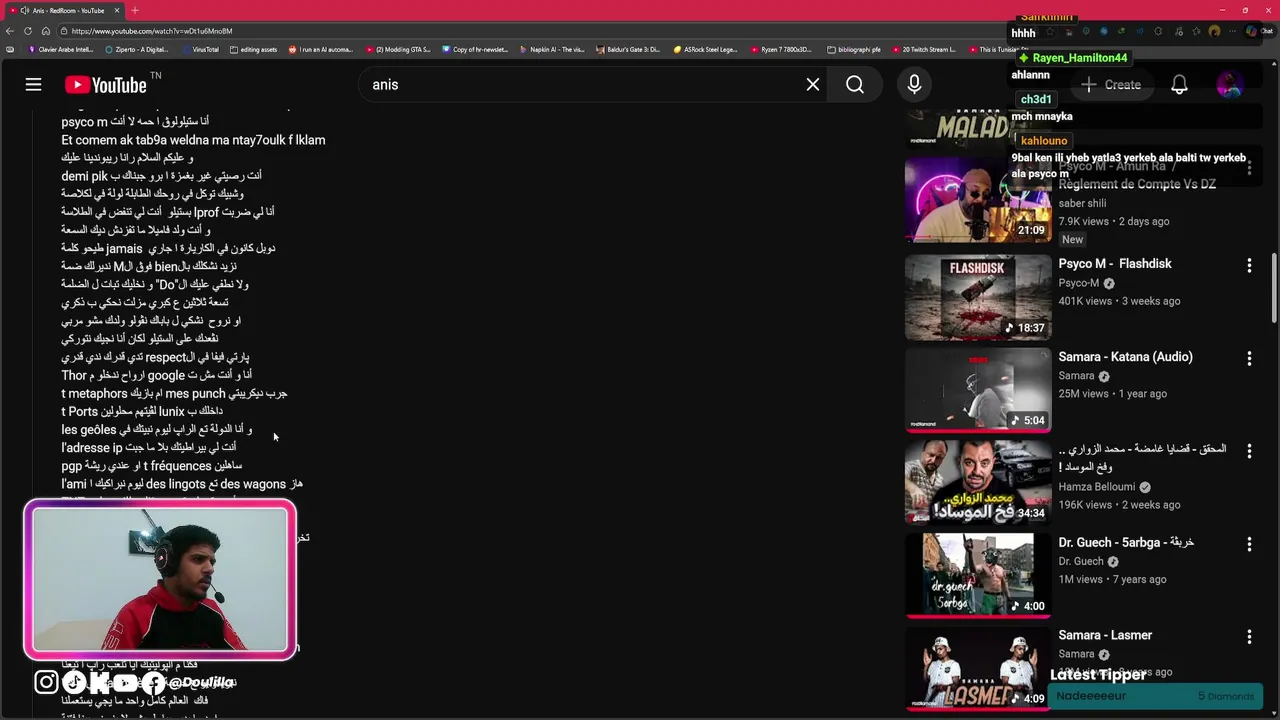The image size is (1280, 720).
Task: Click the Instagram icon on the overlay
Action: click(x=46, y=682)
